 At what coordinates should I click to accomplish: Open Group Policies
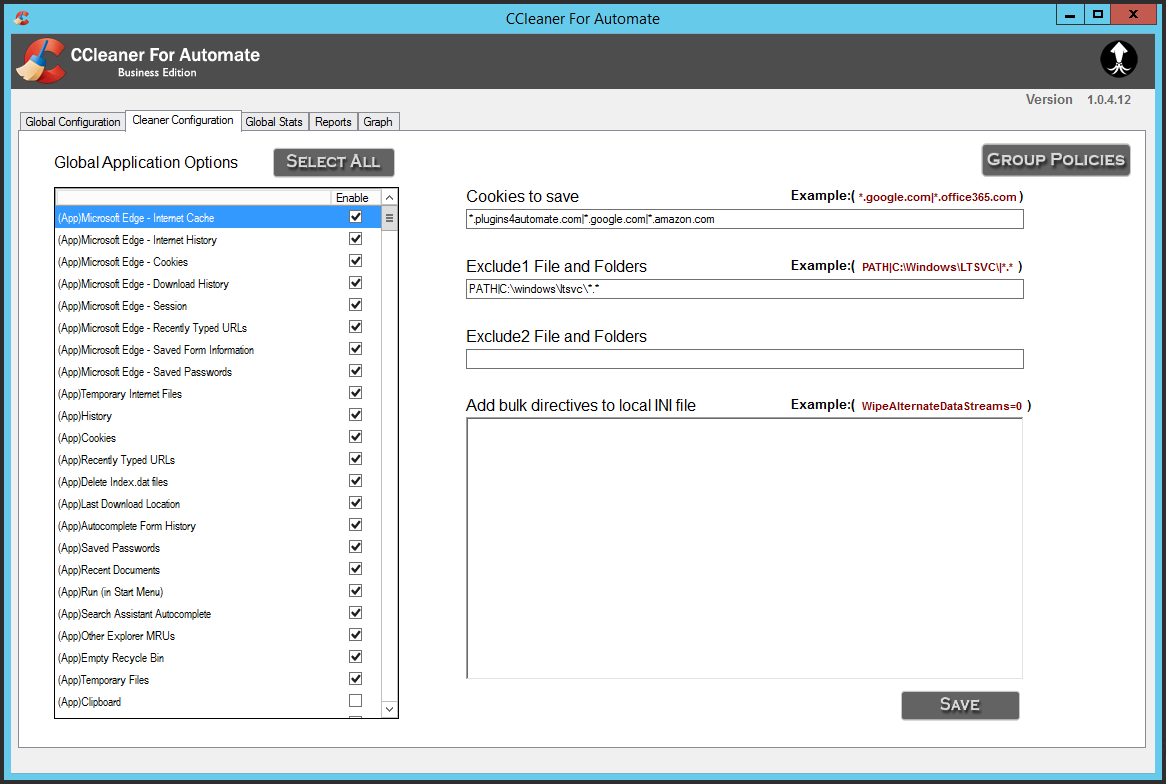click(1055, 160)
